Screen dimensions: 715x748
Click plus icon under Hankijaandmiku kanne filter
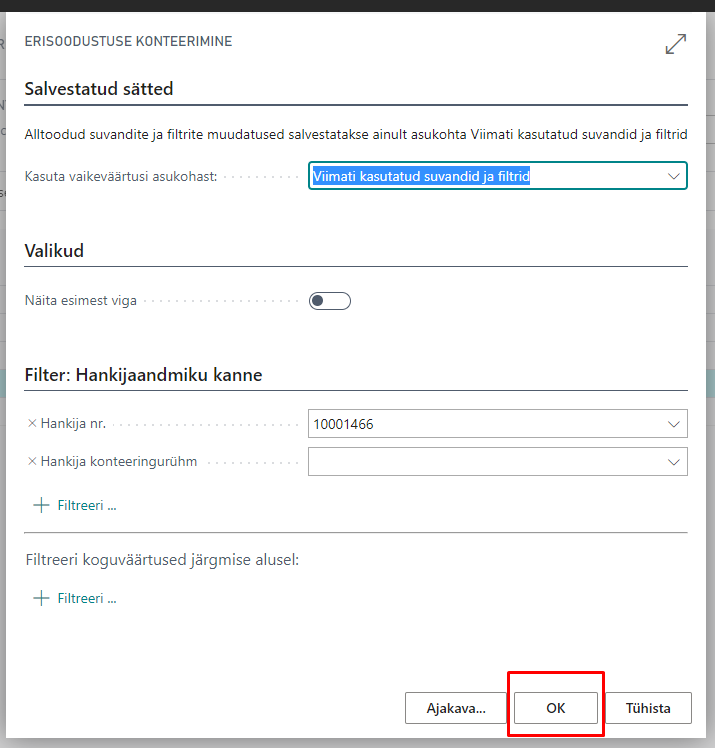(41, 505)
